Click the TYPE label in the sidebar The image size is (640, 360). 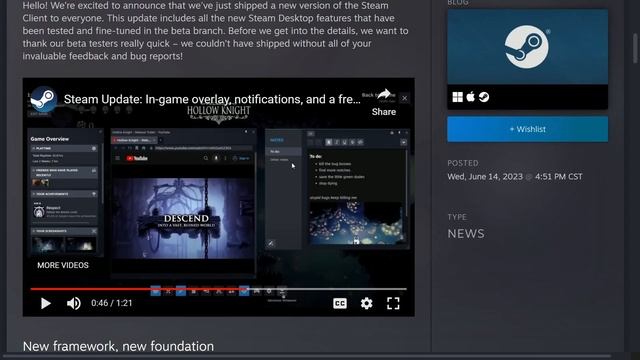click(457, 217)
